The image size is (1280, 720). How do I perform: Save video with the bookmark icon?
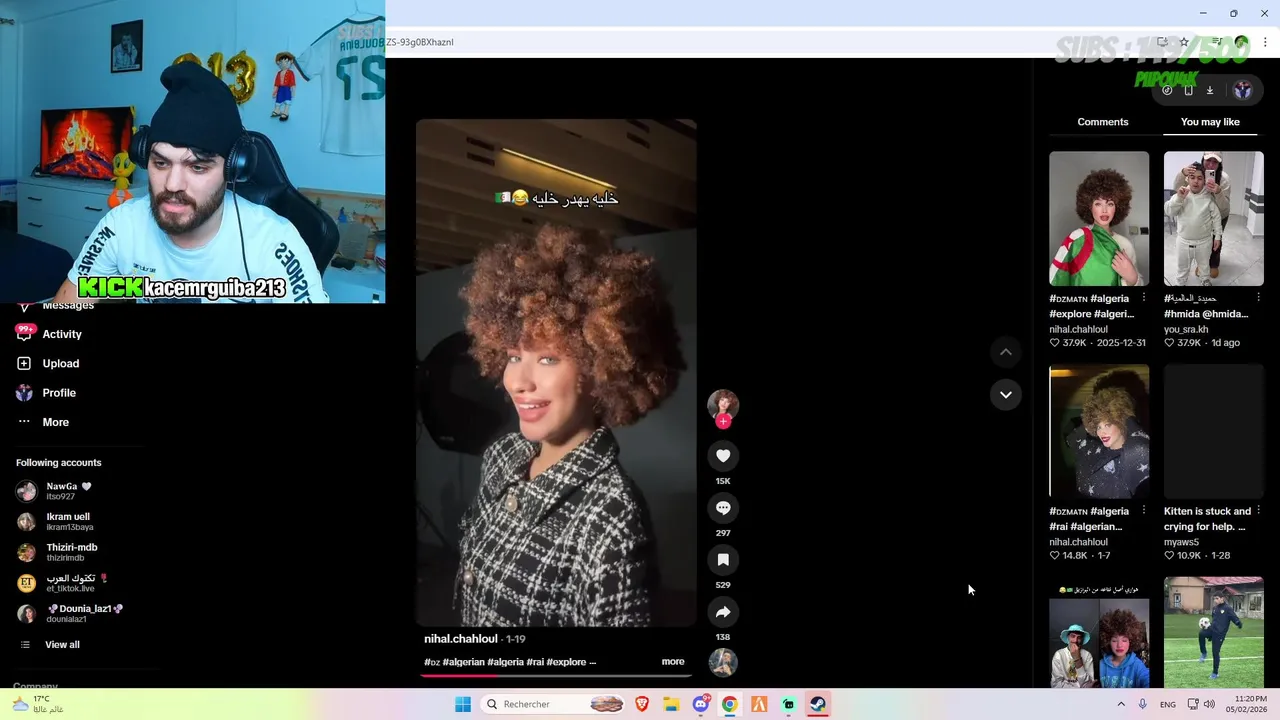(x=723, y=560)
